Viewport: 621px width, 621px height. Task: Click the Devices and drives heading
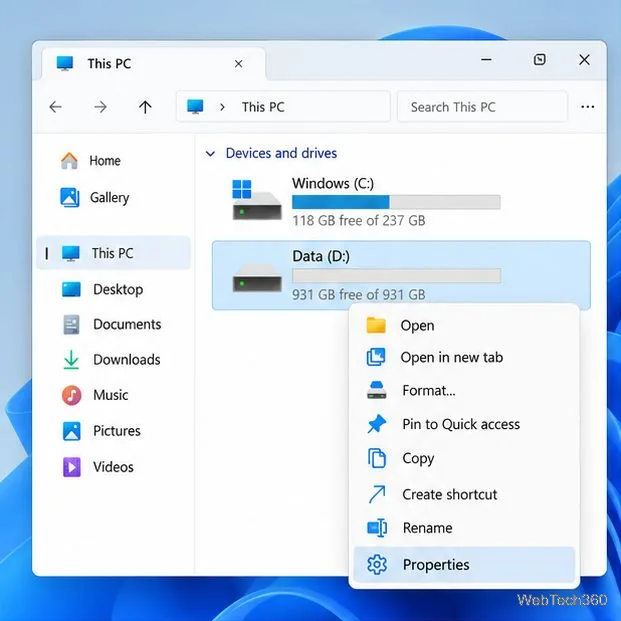281,153
